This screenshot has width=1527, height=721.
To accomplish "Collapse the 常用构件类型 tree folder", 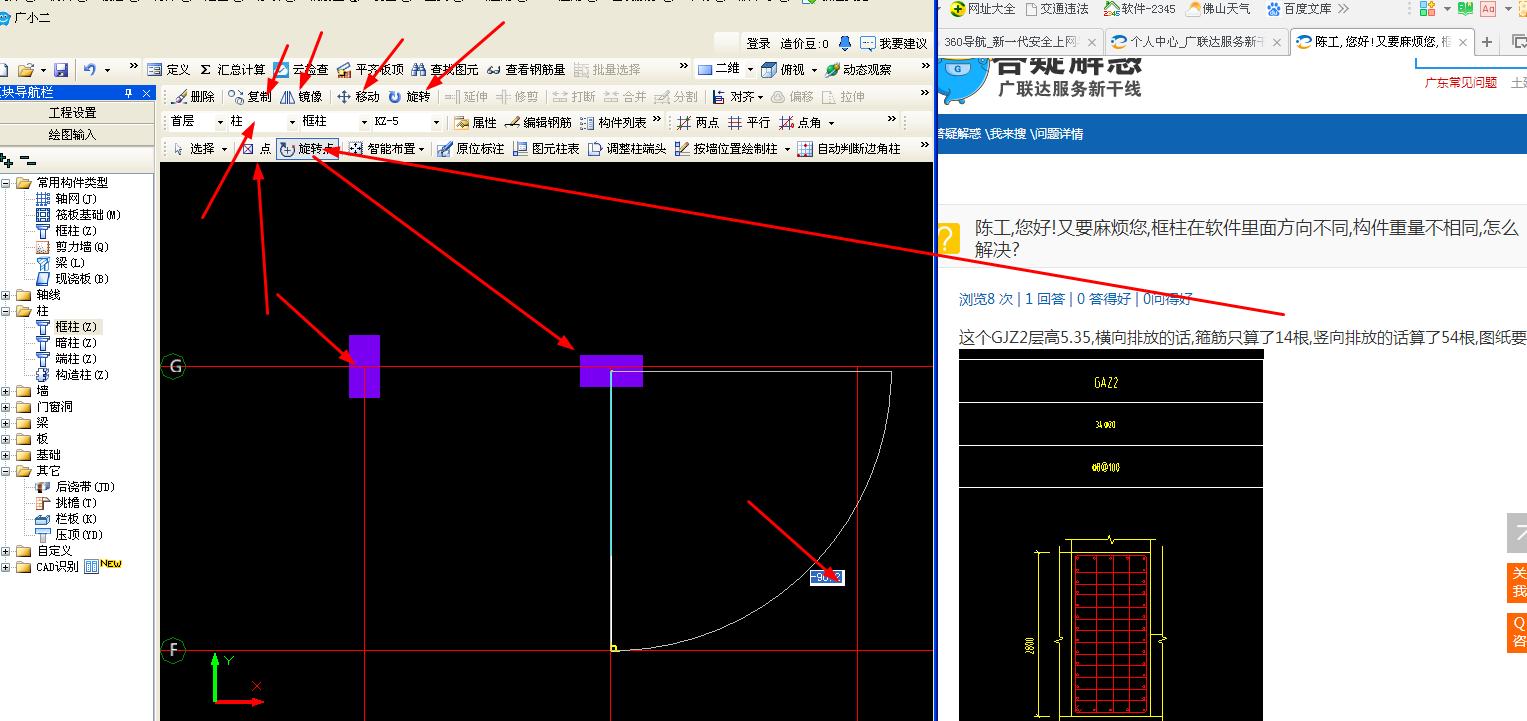I will click(x=7, y=183).
